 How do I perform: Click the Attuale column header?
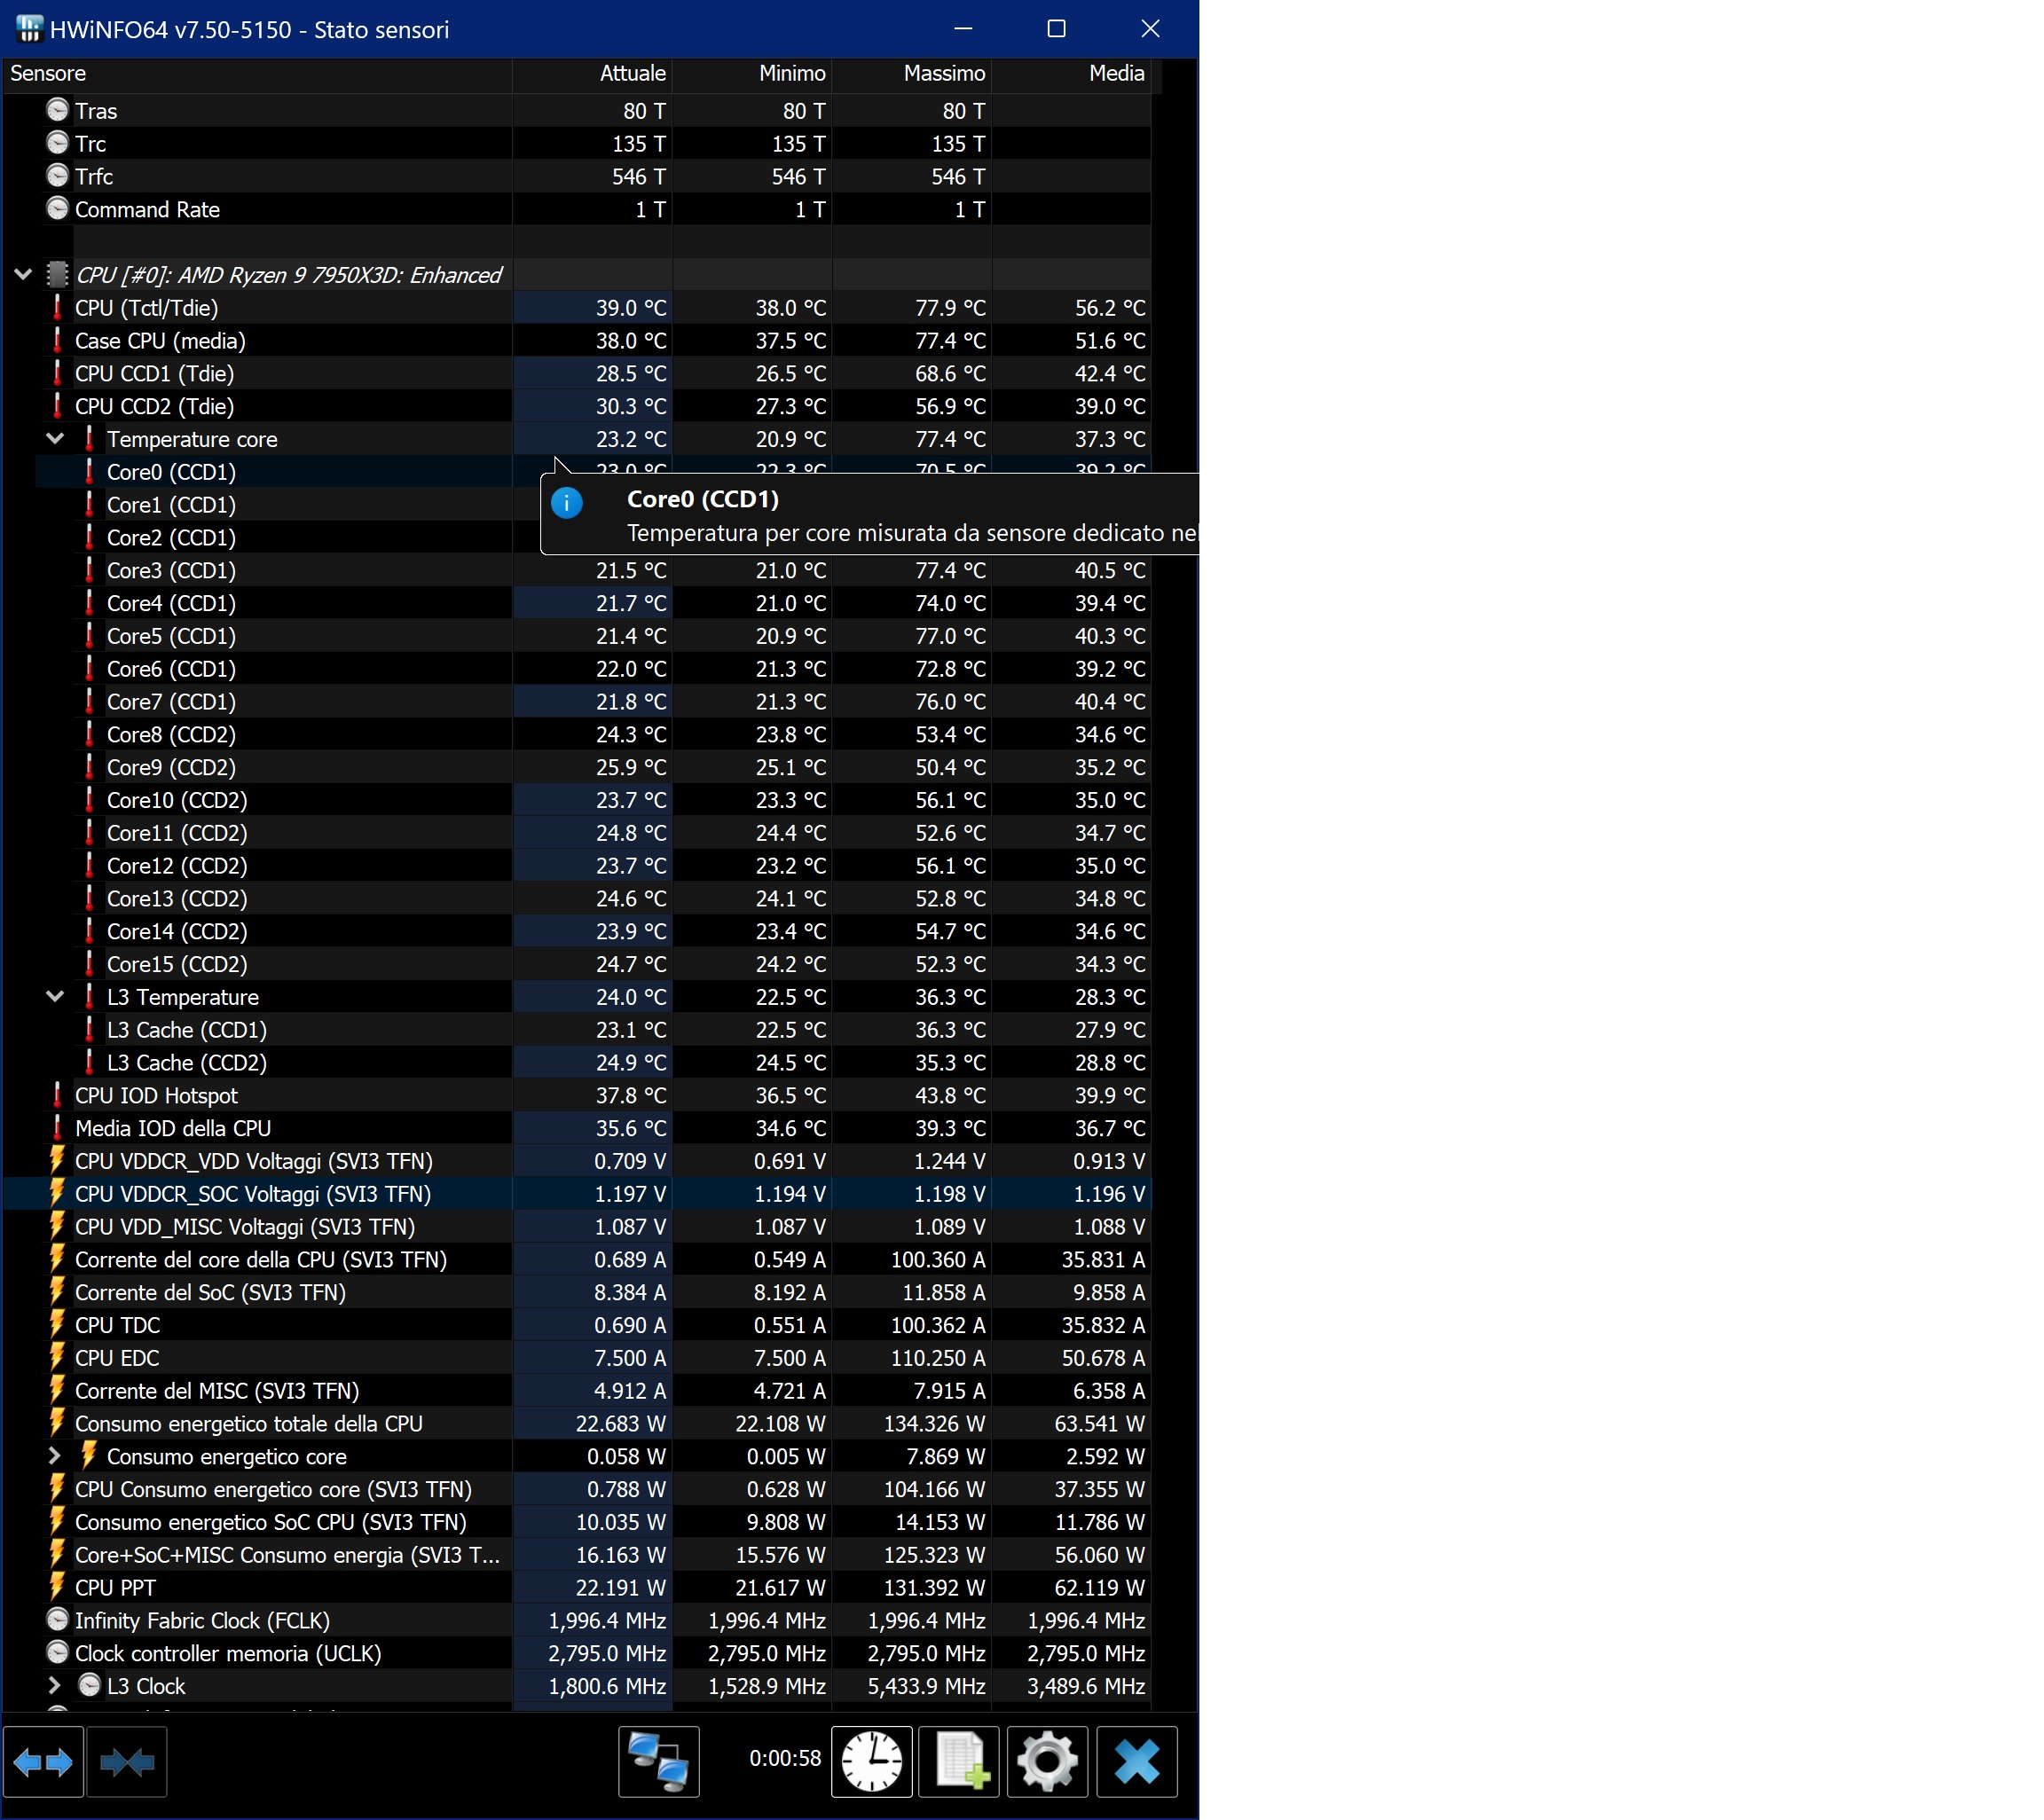coord(631,73)
